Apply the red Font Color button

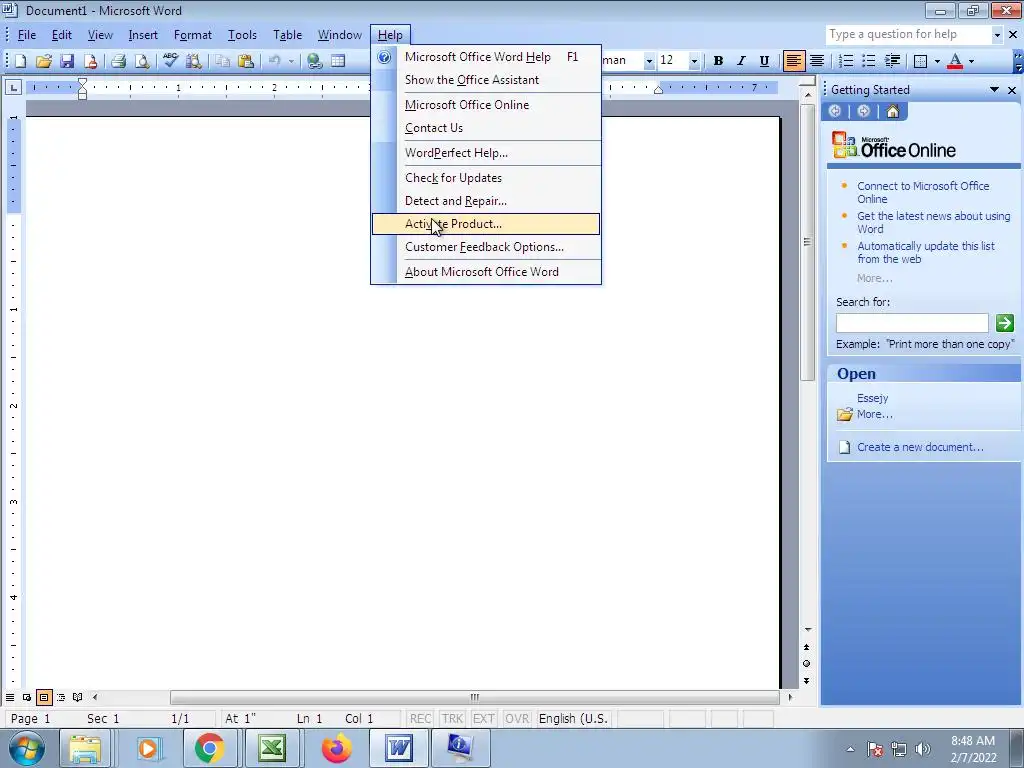point(955,61)
